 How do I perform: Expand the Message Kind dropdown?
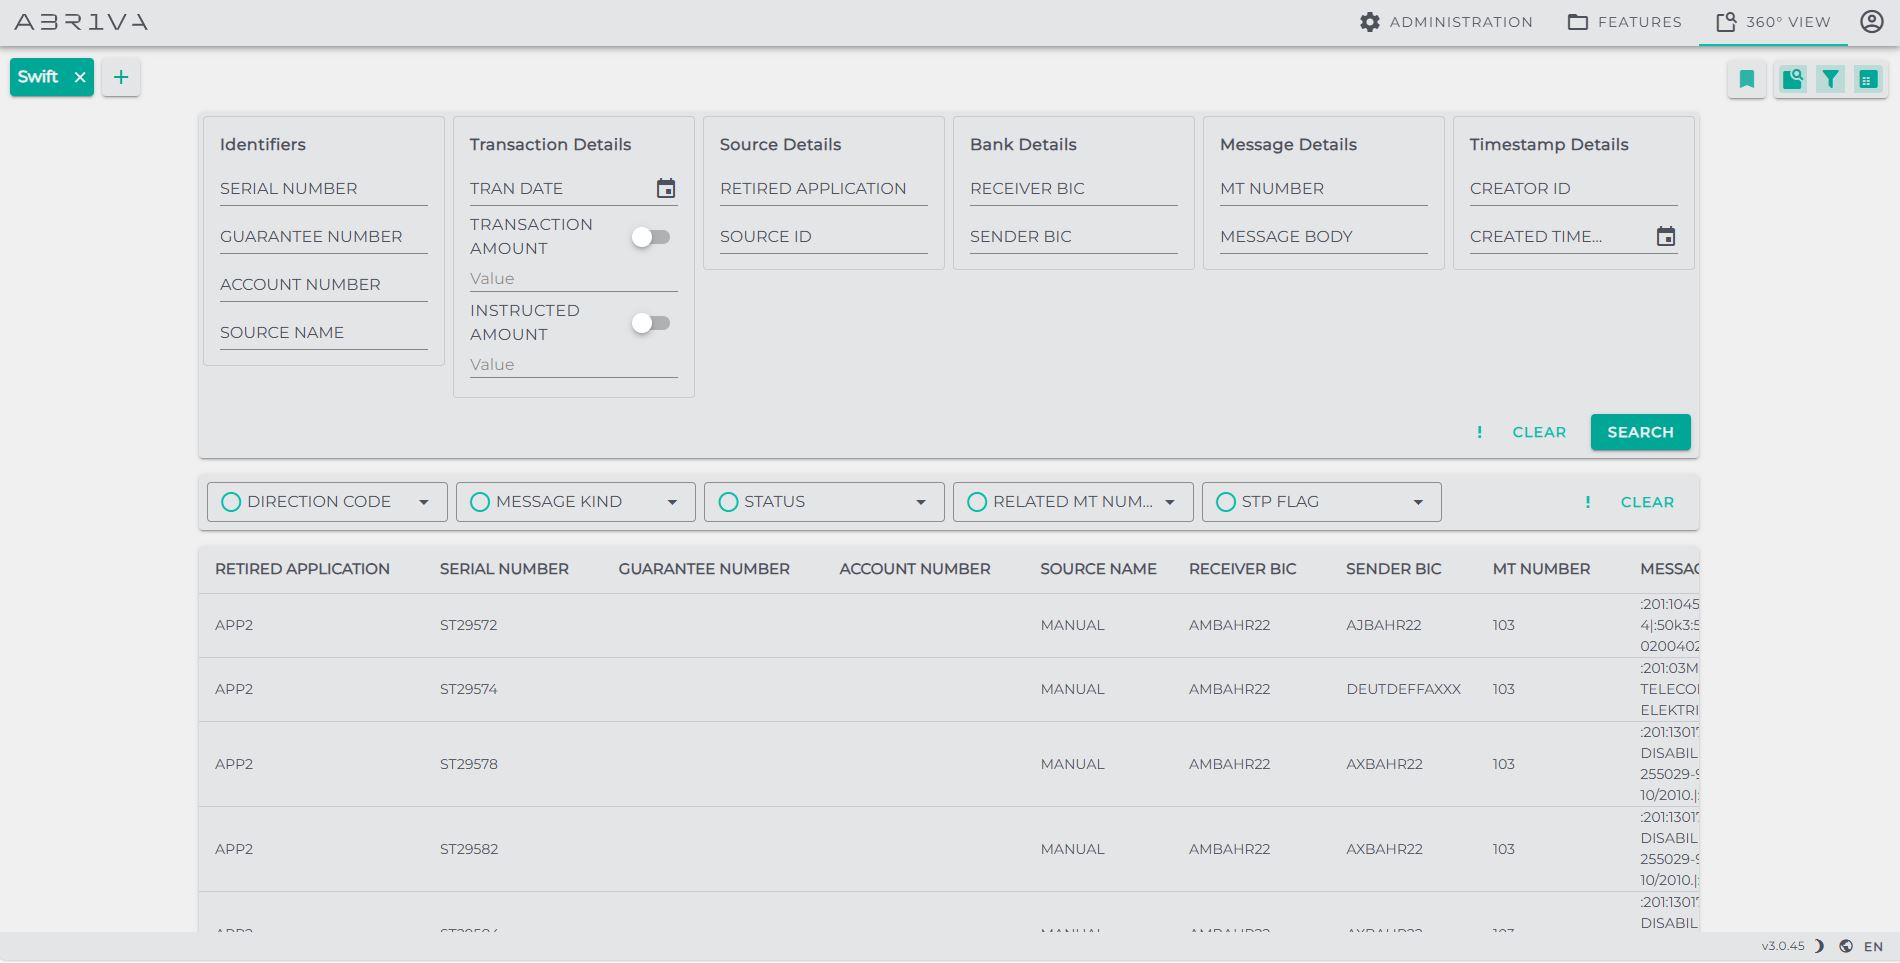672,502
